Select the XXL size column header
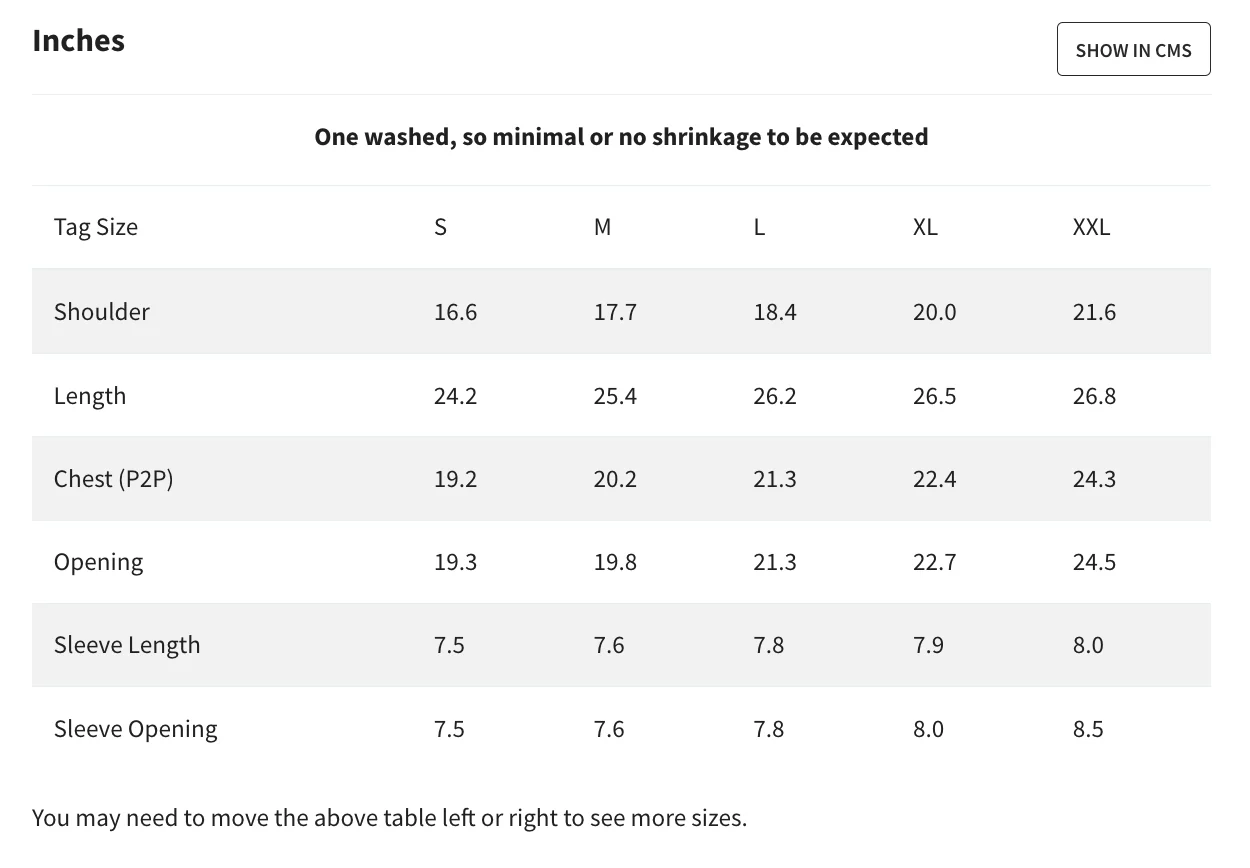1250x868 pixels. 1091,227
